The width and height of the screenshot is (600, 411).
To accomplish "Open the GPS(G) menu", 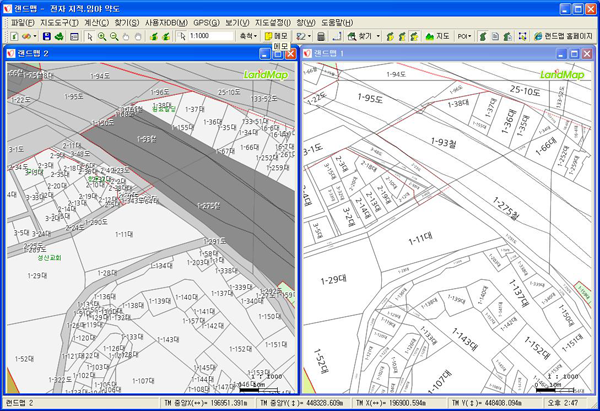I will [206, 23].
